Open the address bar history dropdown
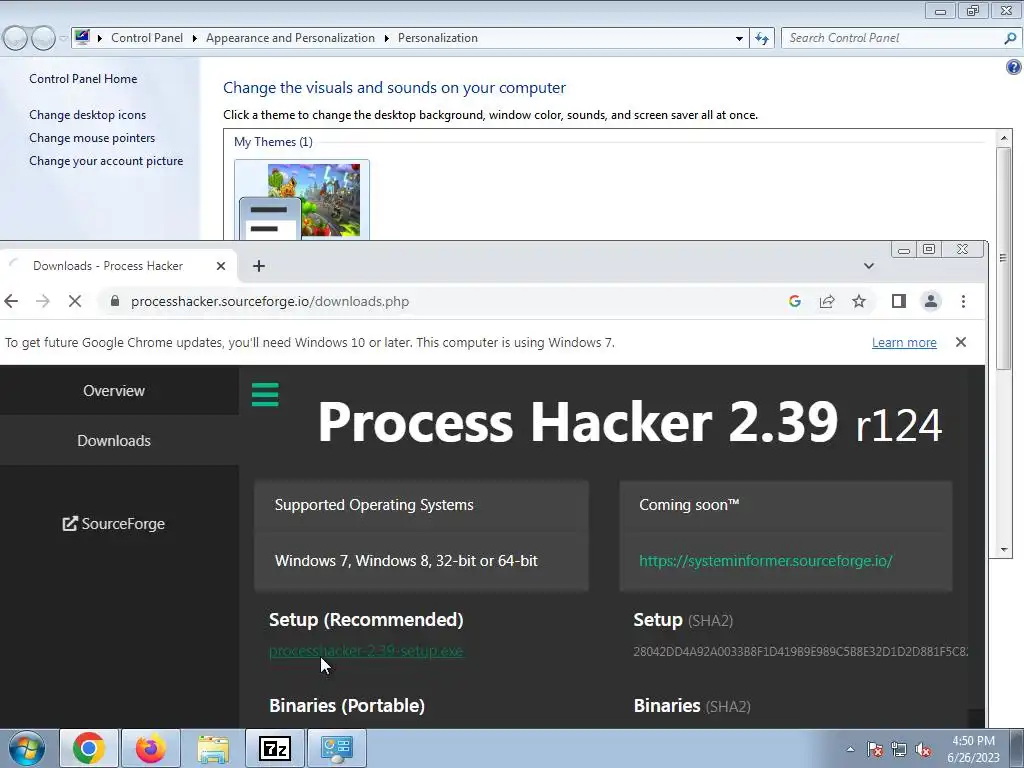 tap(739, 39)
